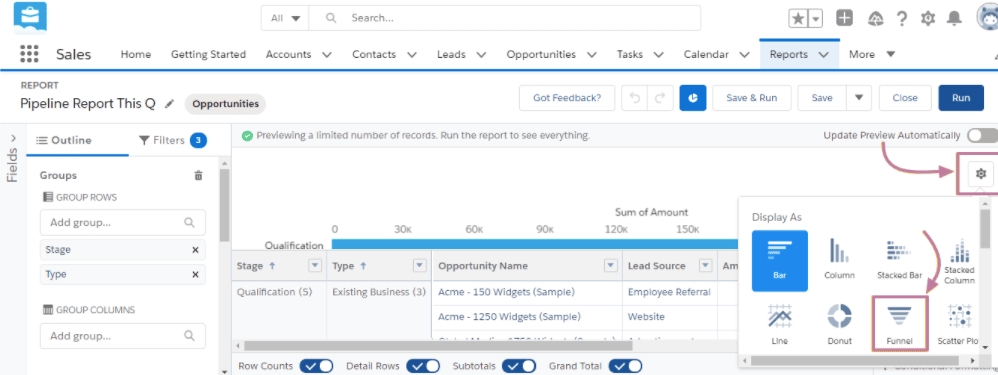Screen dimensions: 998x375
Task: Open the More navigation dropdown
Action: click(x=872, y=55)
